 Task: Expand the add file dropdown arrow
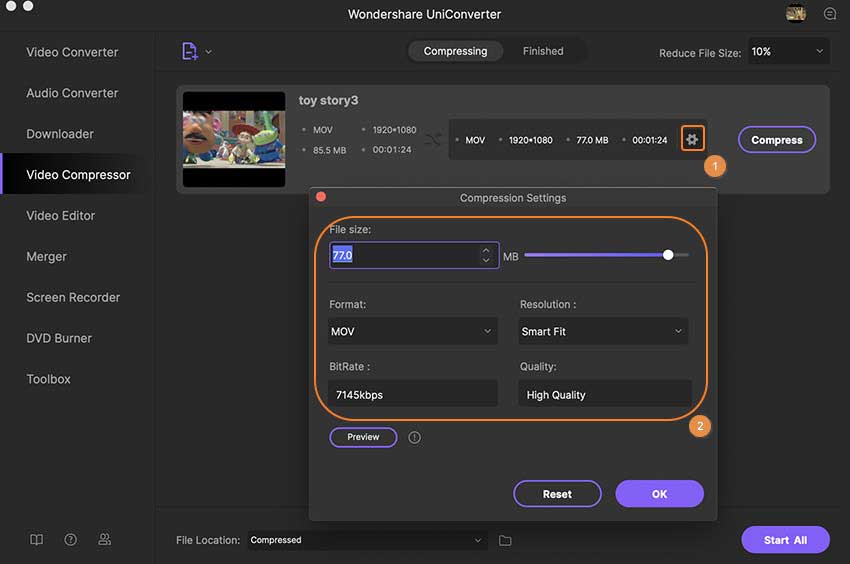pos(209,52)
